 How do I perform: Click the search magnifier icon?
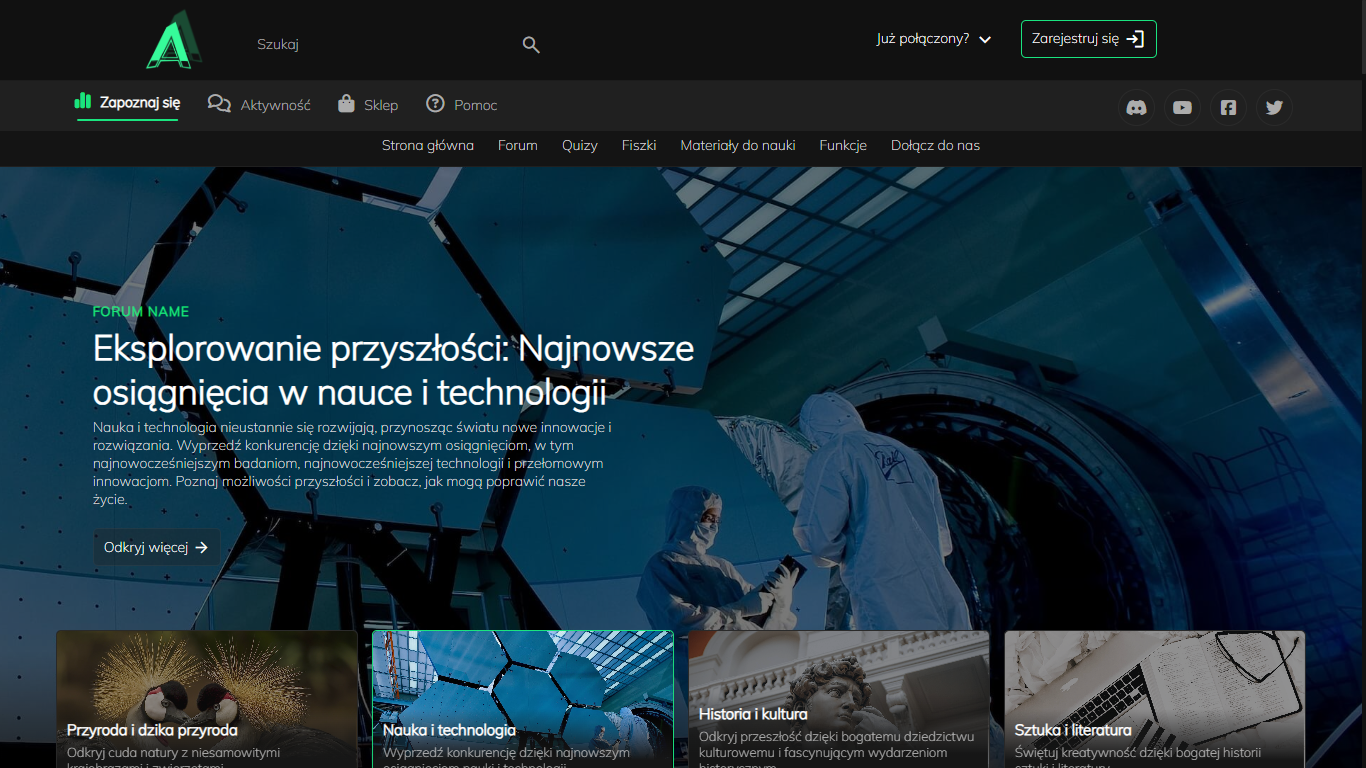tap(531, 45)
